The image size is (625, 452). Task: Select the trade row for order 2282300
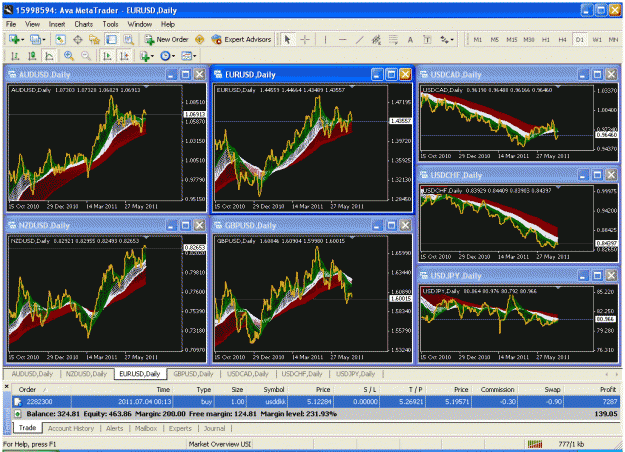316,402
